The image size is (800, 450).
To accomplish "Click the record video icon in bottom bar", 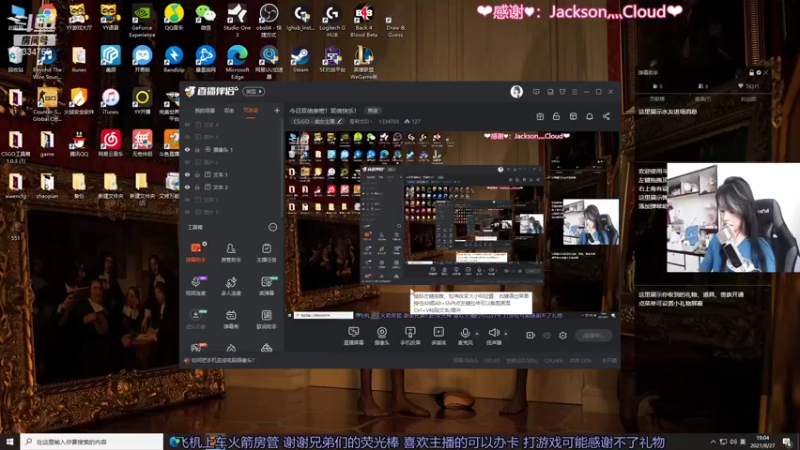I will point(530,335).
